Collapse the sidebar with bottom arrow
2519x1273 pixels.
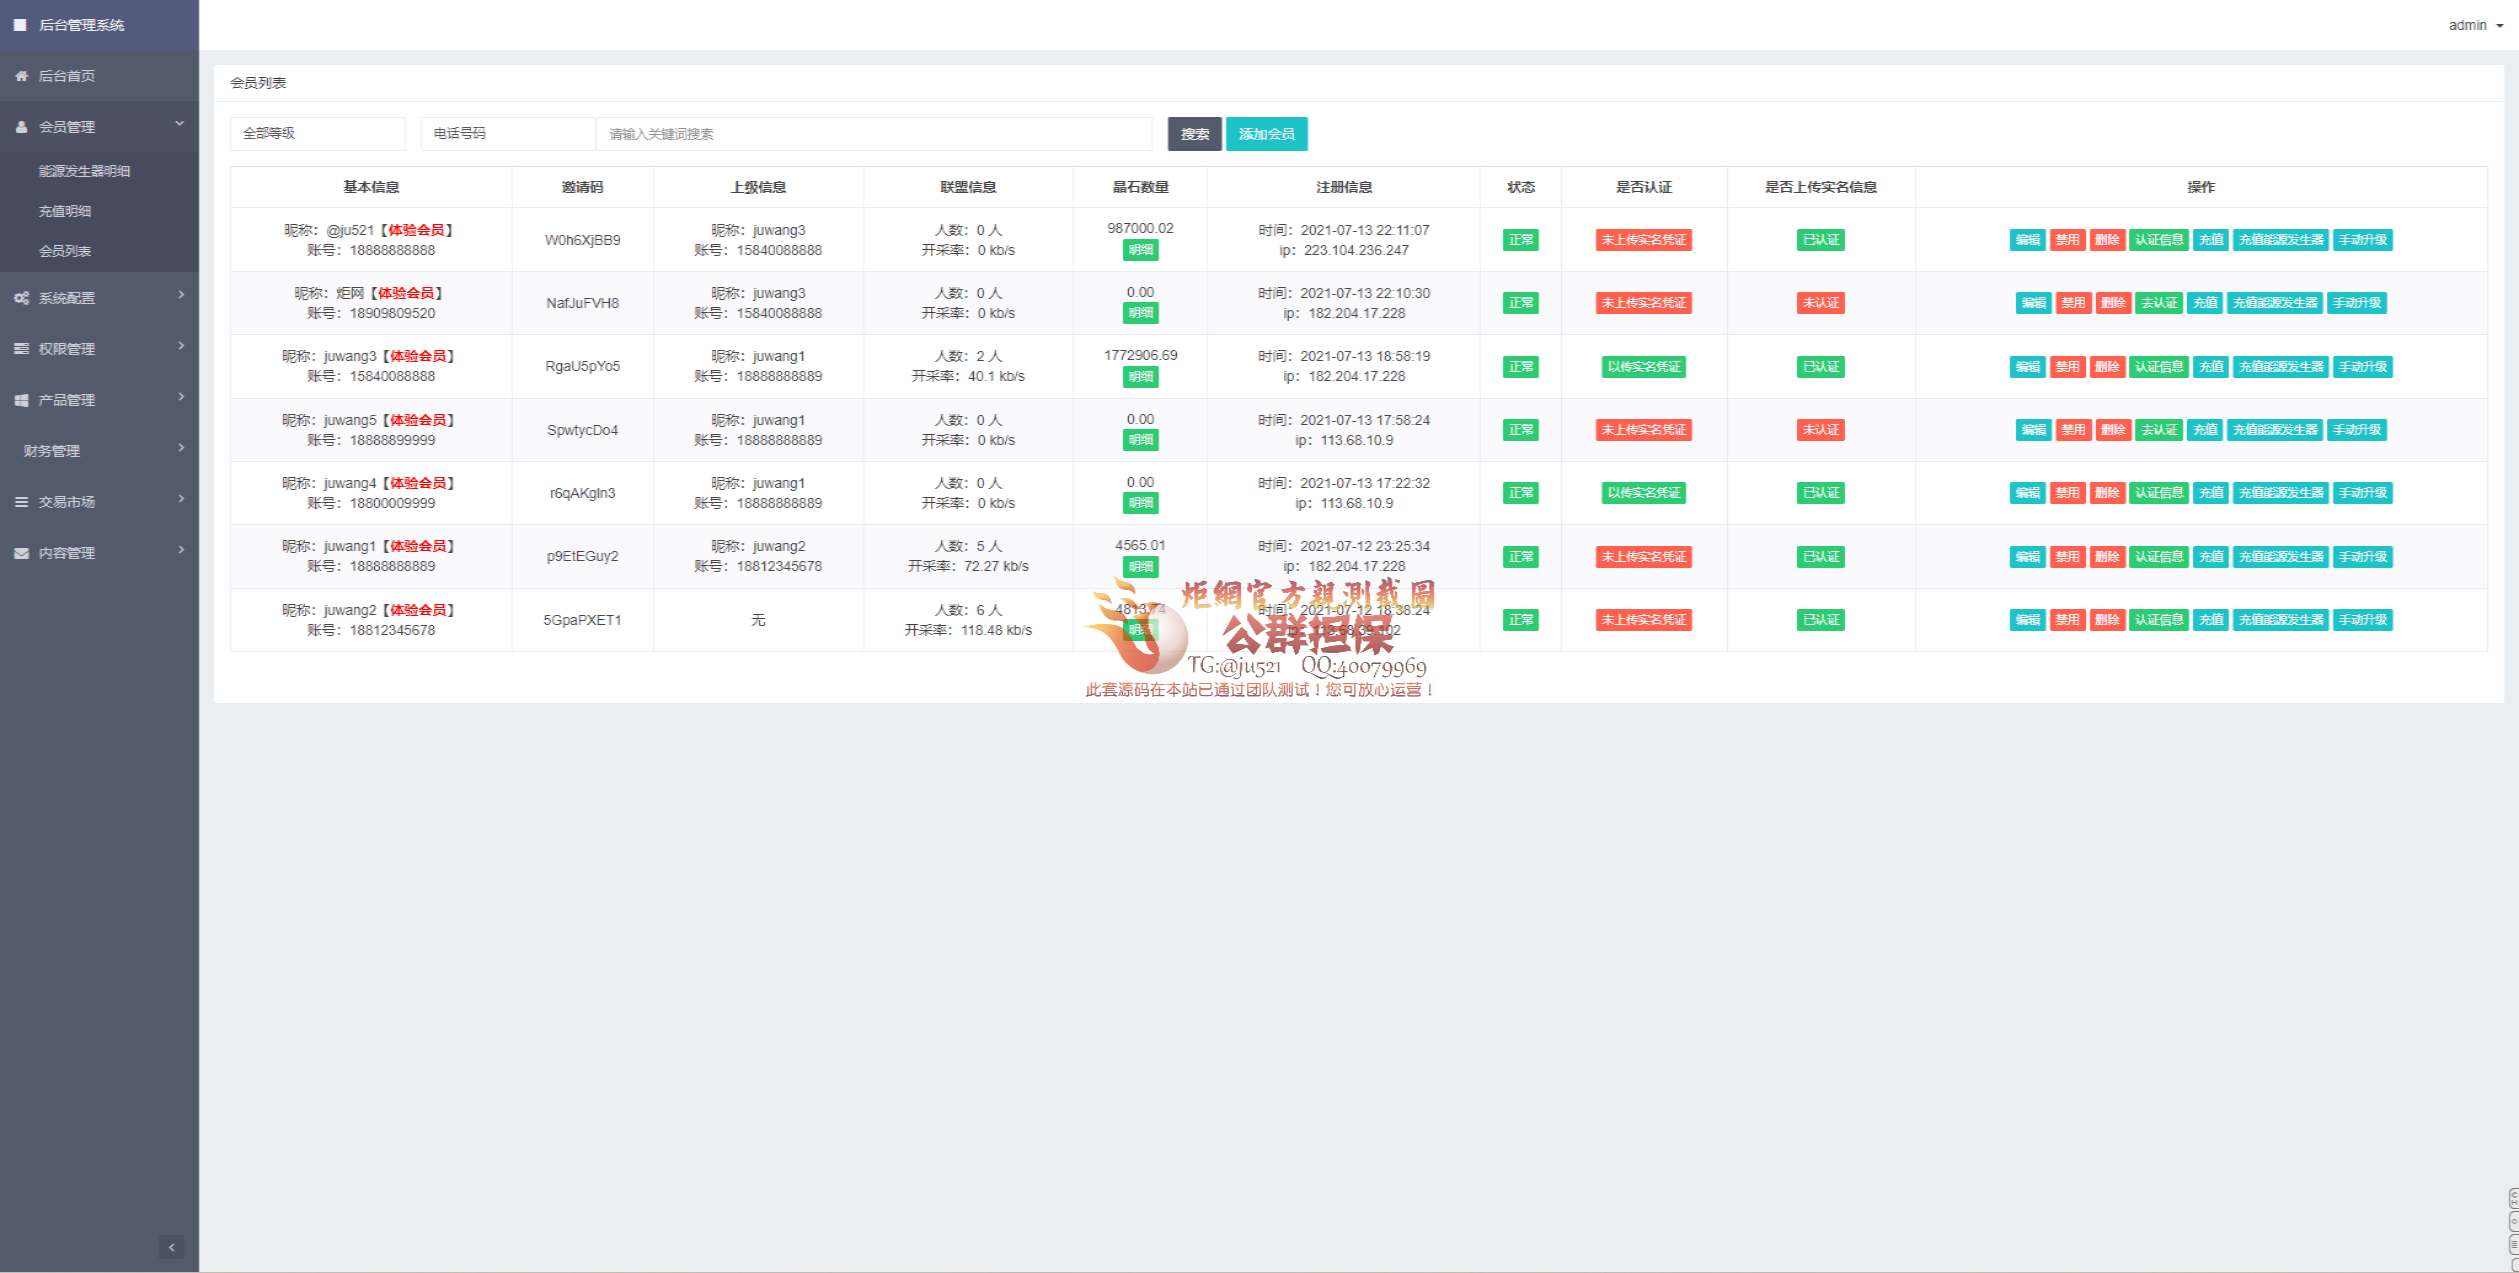point(171,1247)
